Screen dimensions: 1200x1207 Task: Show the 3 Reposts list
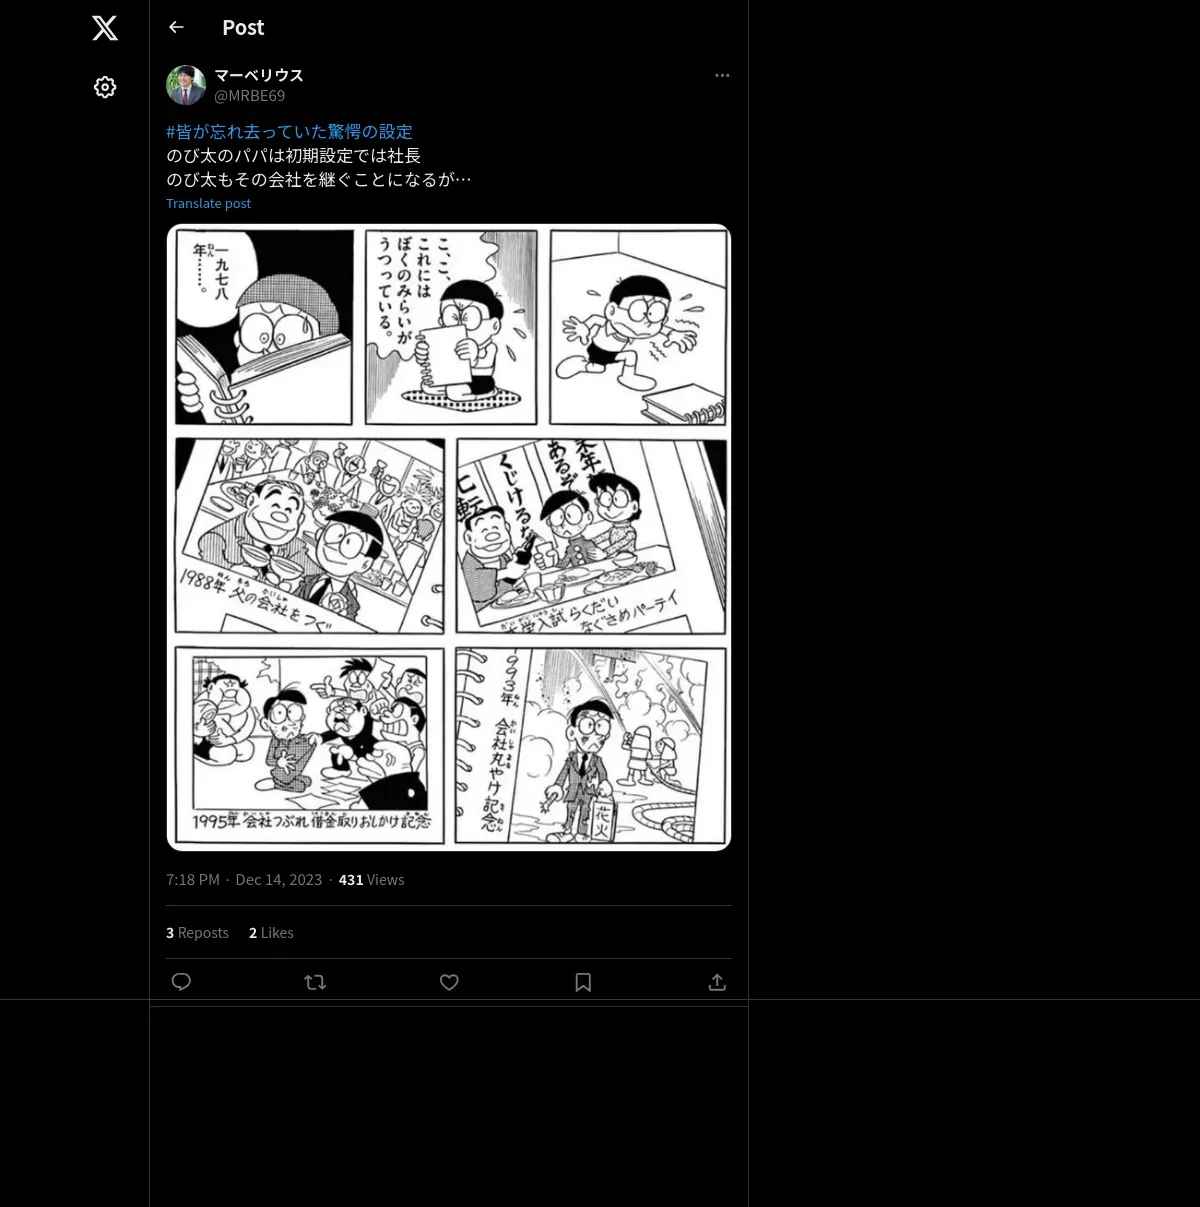coord(197,933)
